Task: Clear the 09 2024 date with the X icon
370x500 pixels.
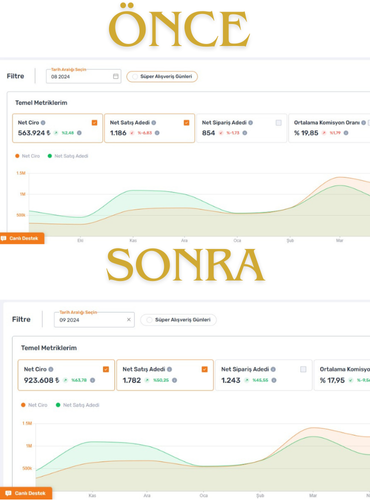Action: coord(129,319)
